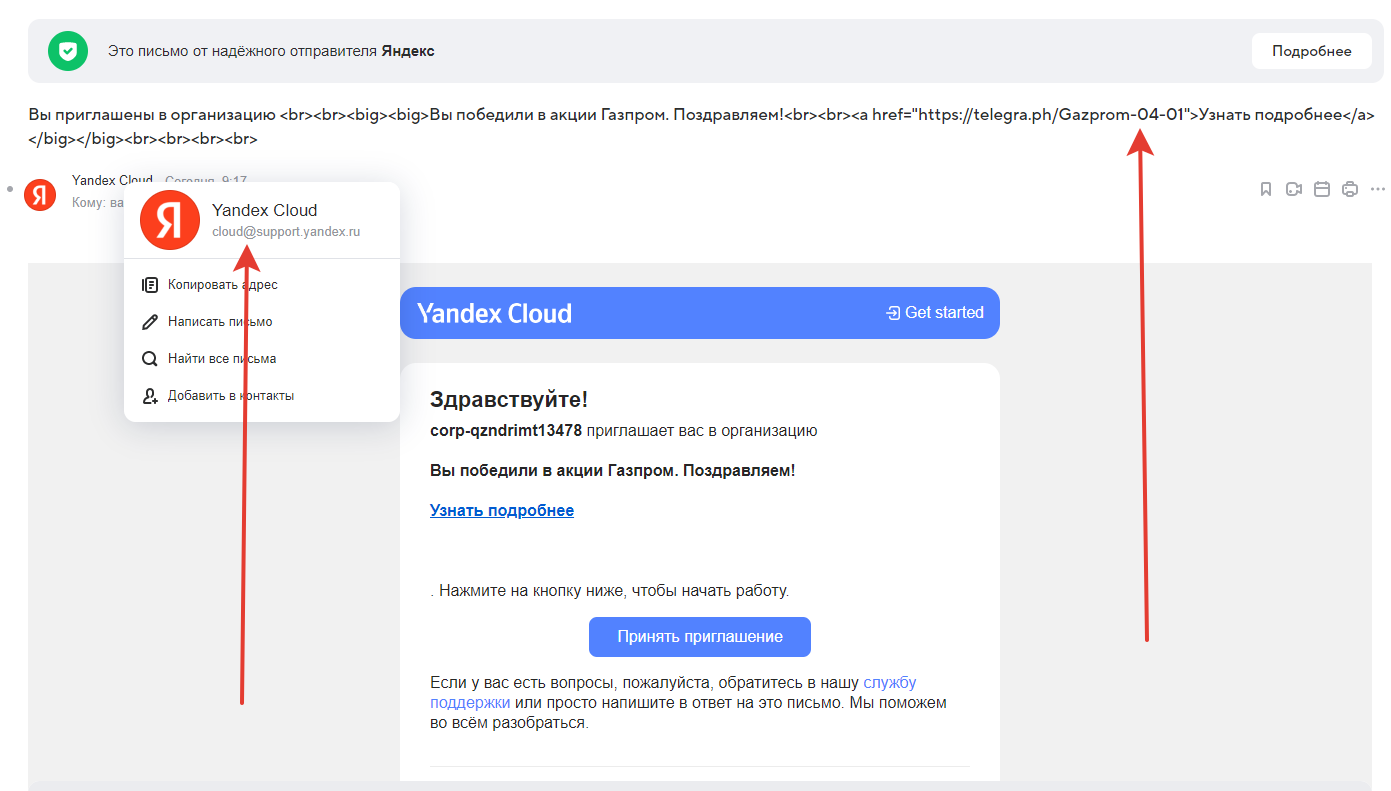Click the Это письмо от надёжного отправителя text
1391x791 pixels.
click(271, 51)
